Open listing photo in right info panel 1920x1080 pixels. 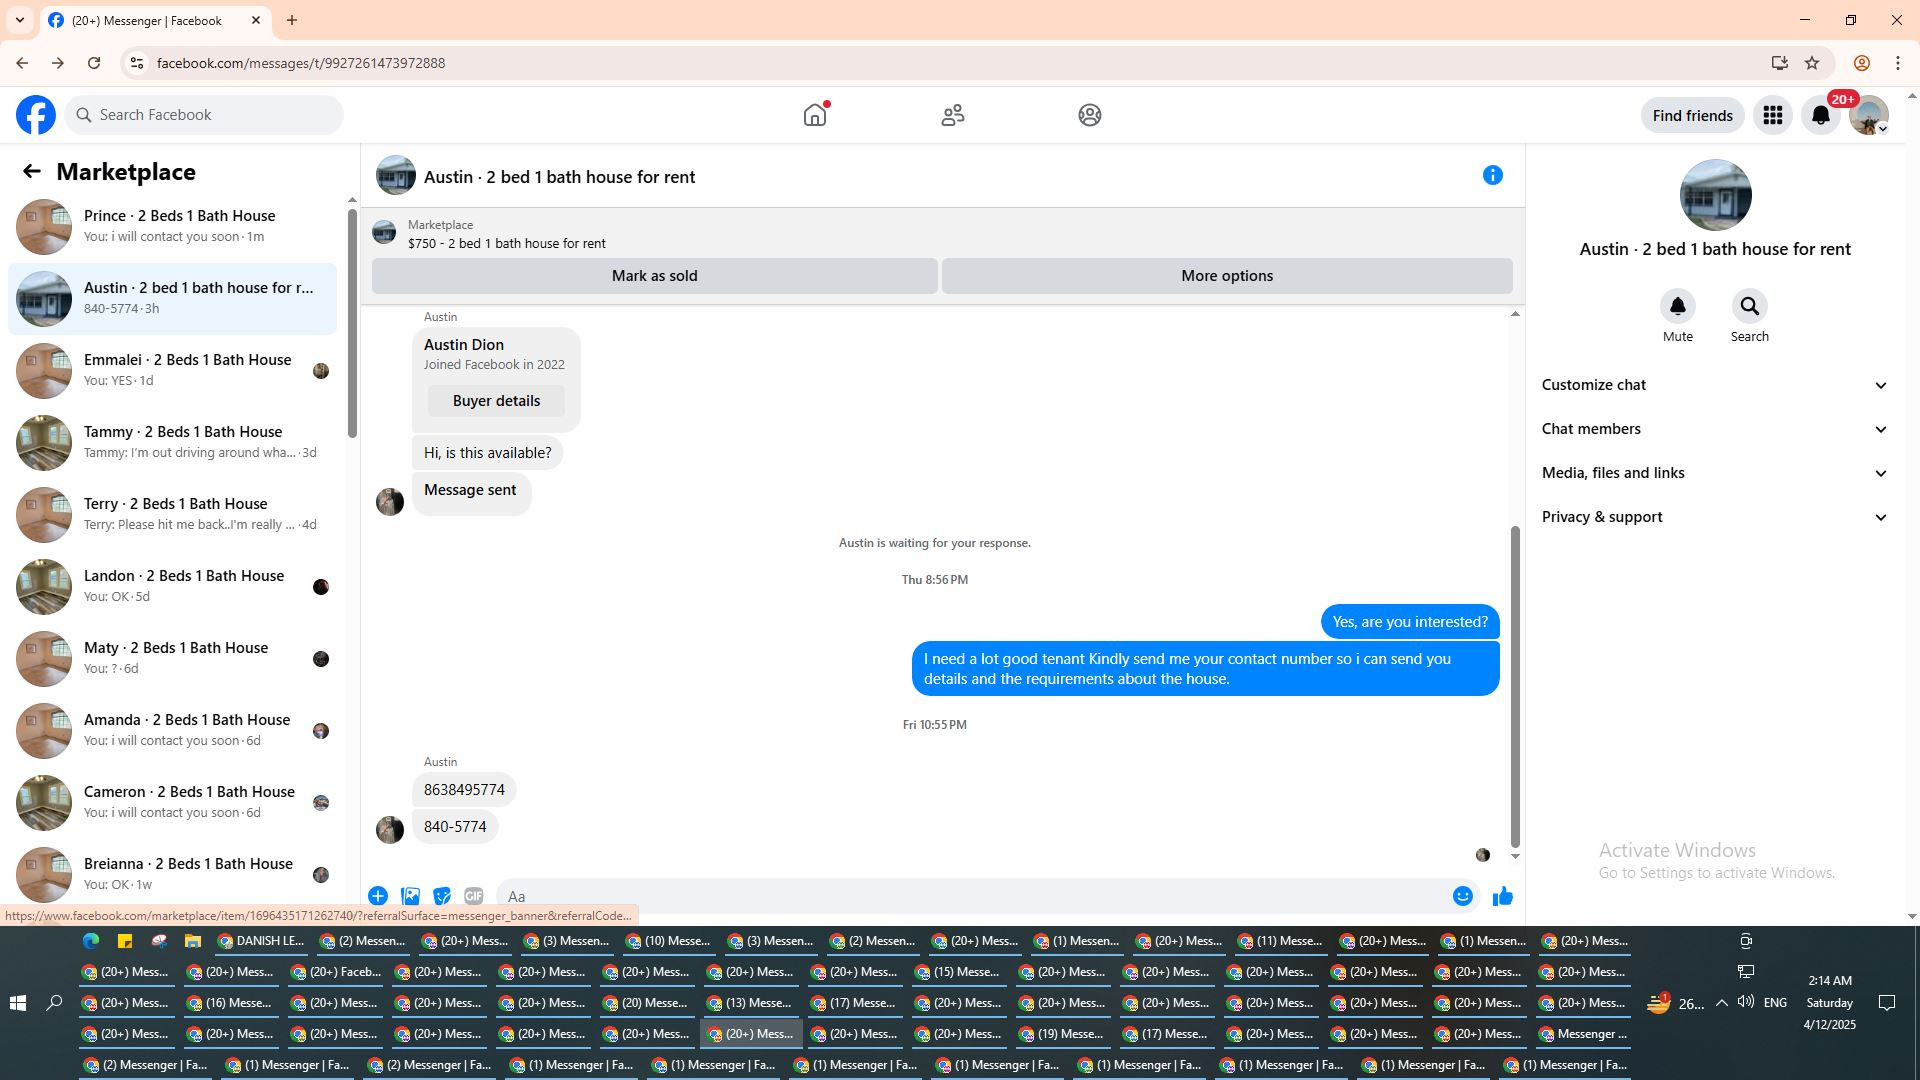1715,195
